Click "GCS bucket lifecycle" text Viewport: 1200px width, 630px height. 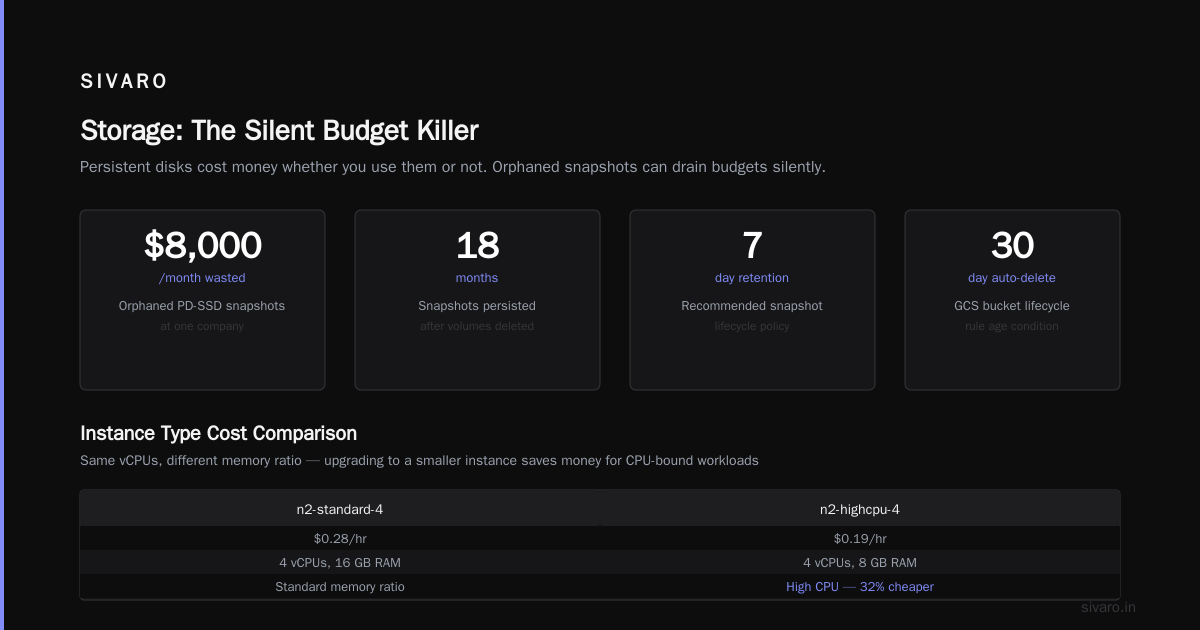pyautogui.click(x=1012, y=306)
